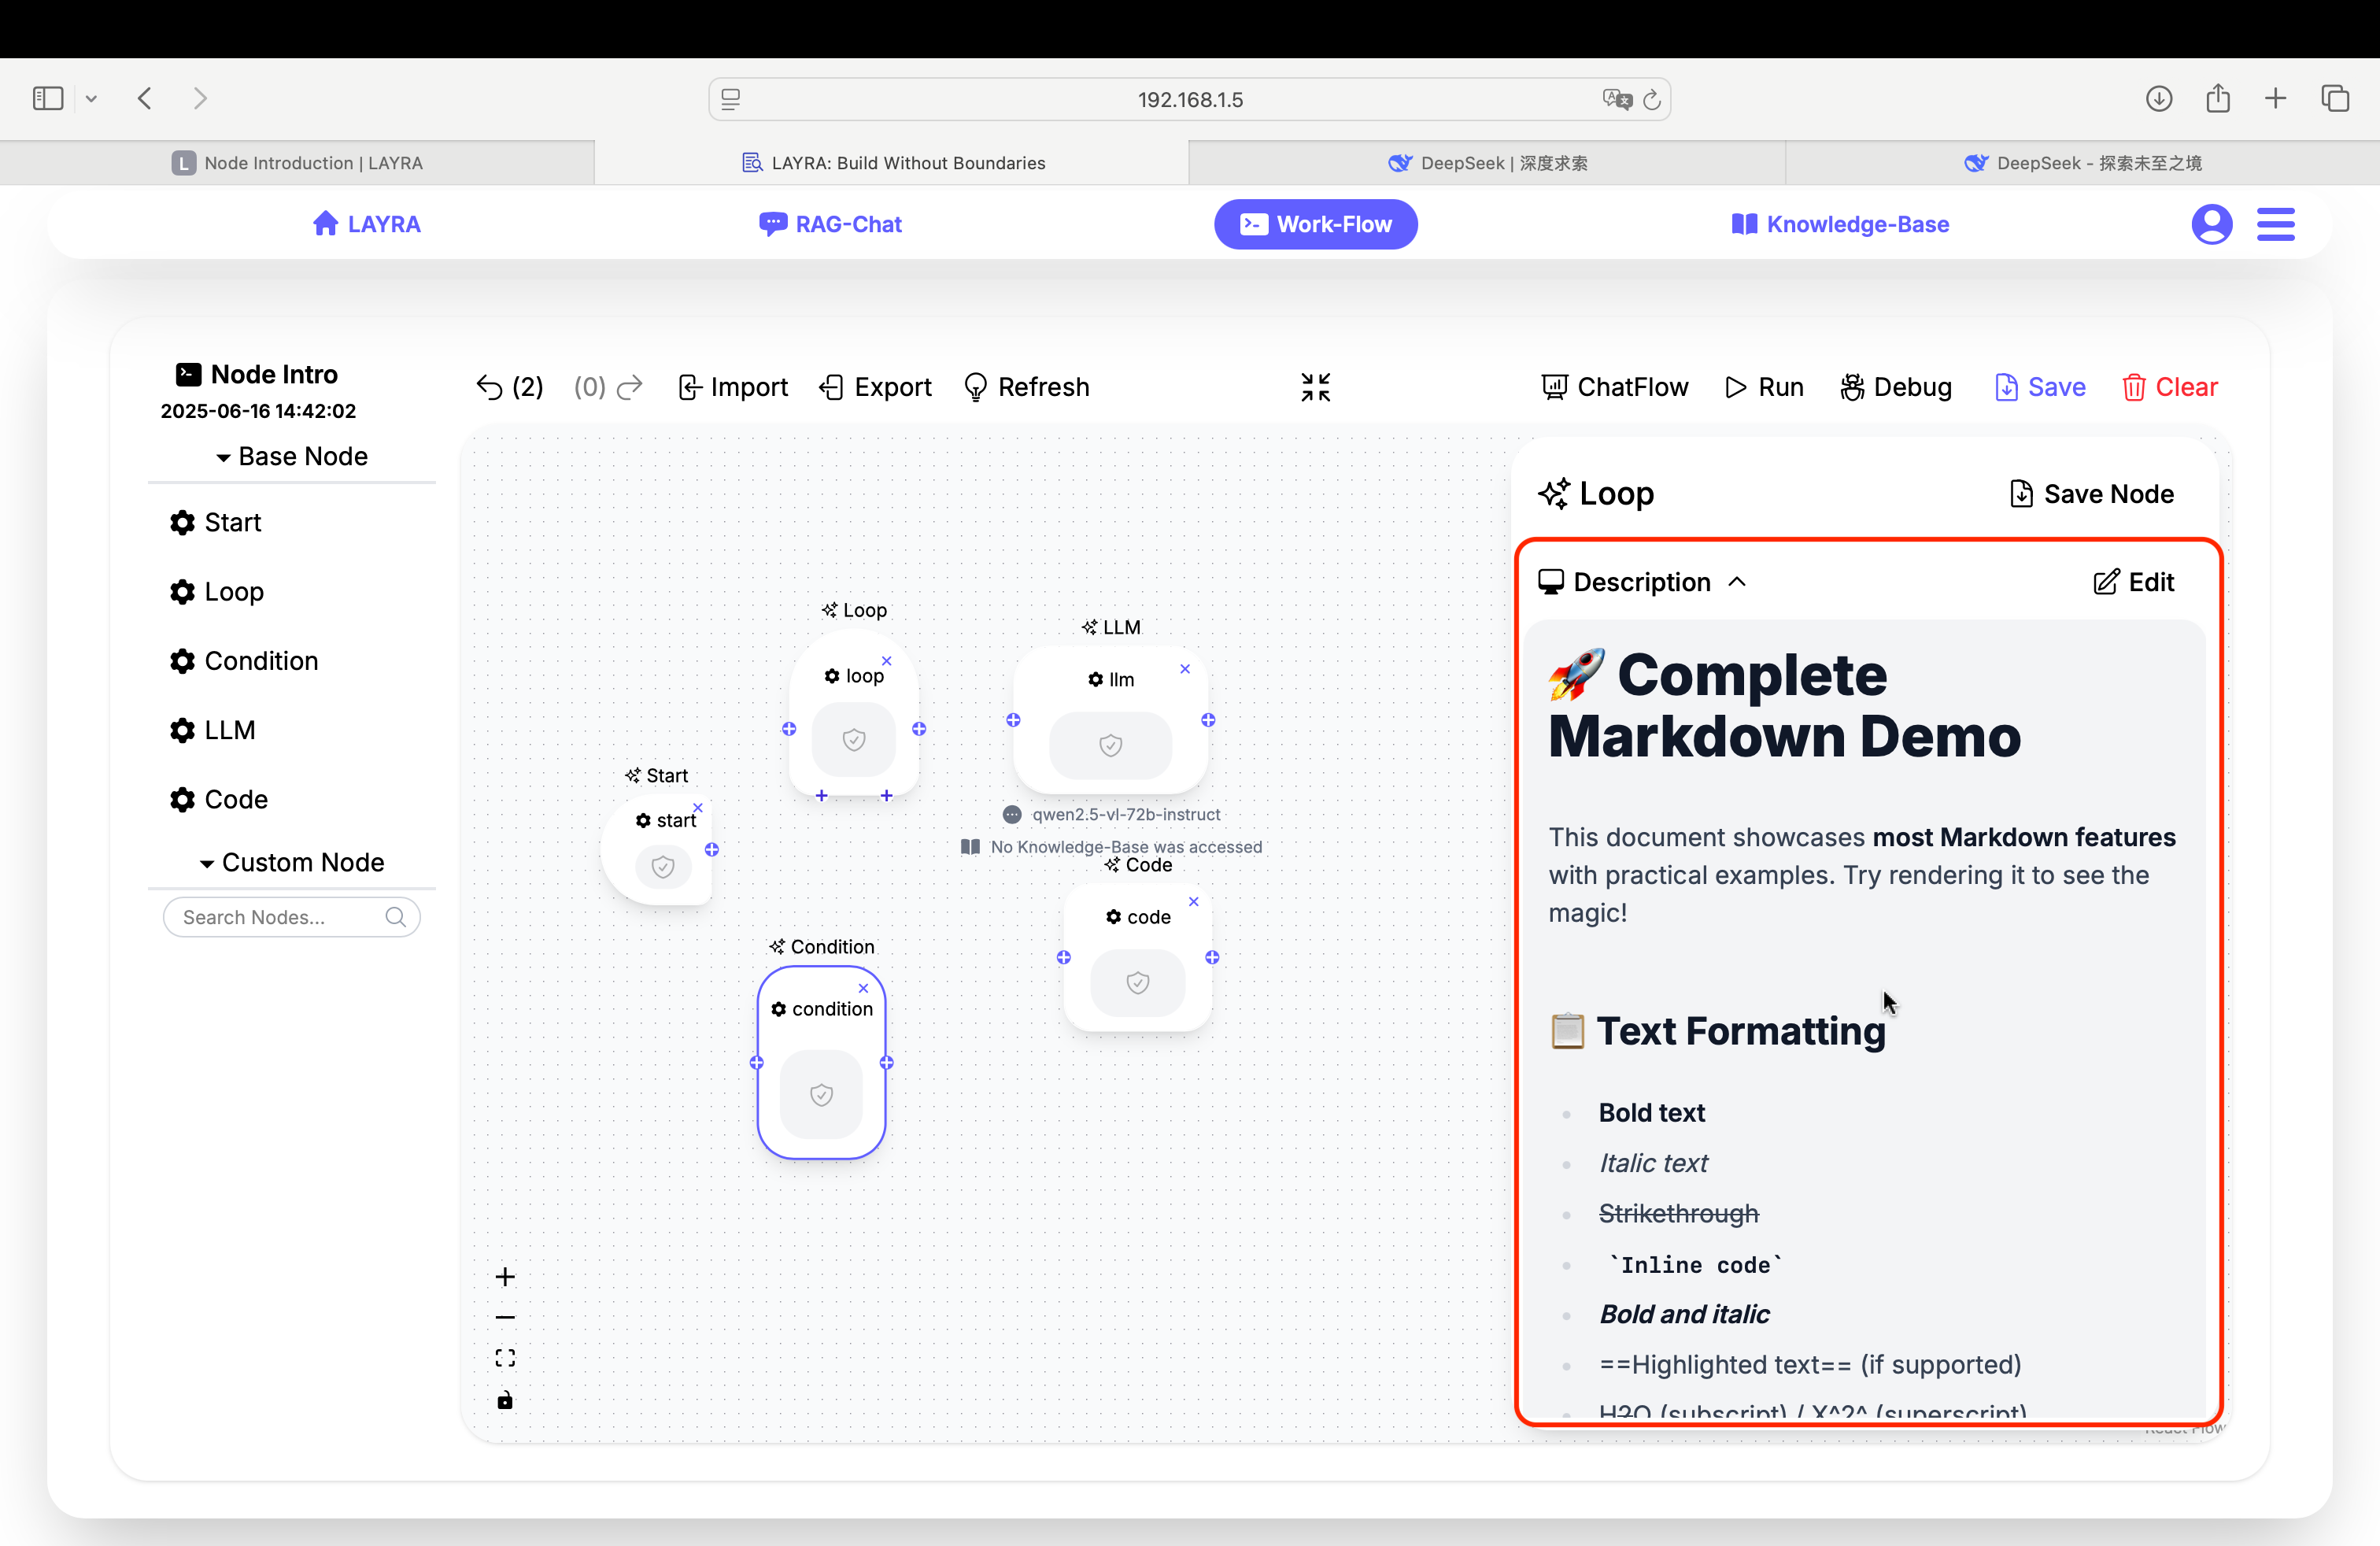Add a Loop node from sidebar
This screenshot has height=1546, width=2380.
[x=216, y=591]
